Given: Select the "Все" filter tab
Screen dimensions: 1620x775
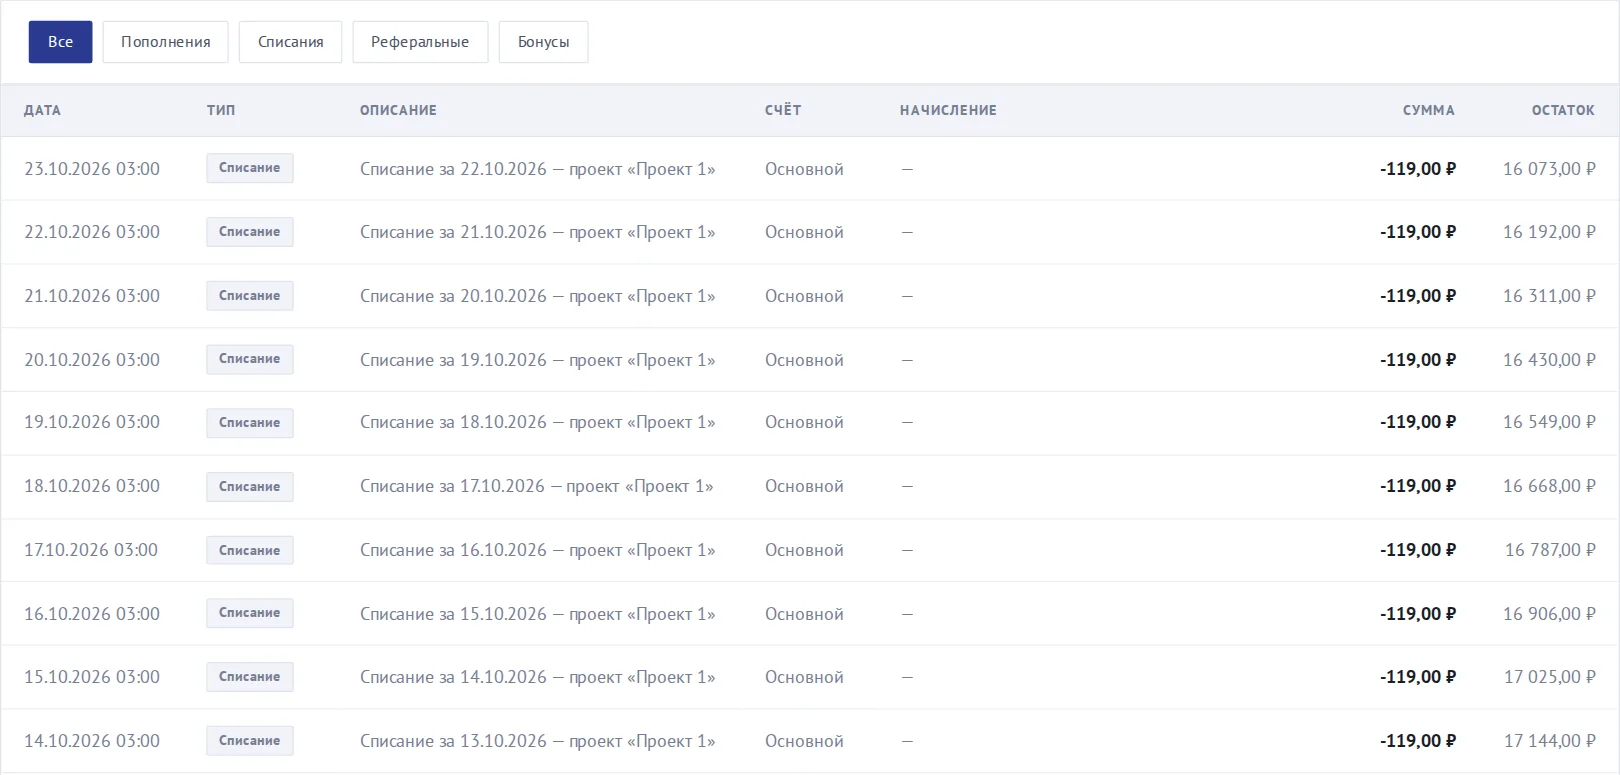Looking at the screenshot, I should [x=60, y=42].
